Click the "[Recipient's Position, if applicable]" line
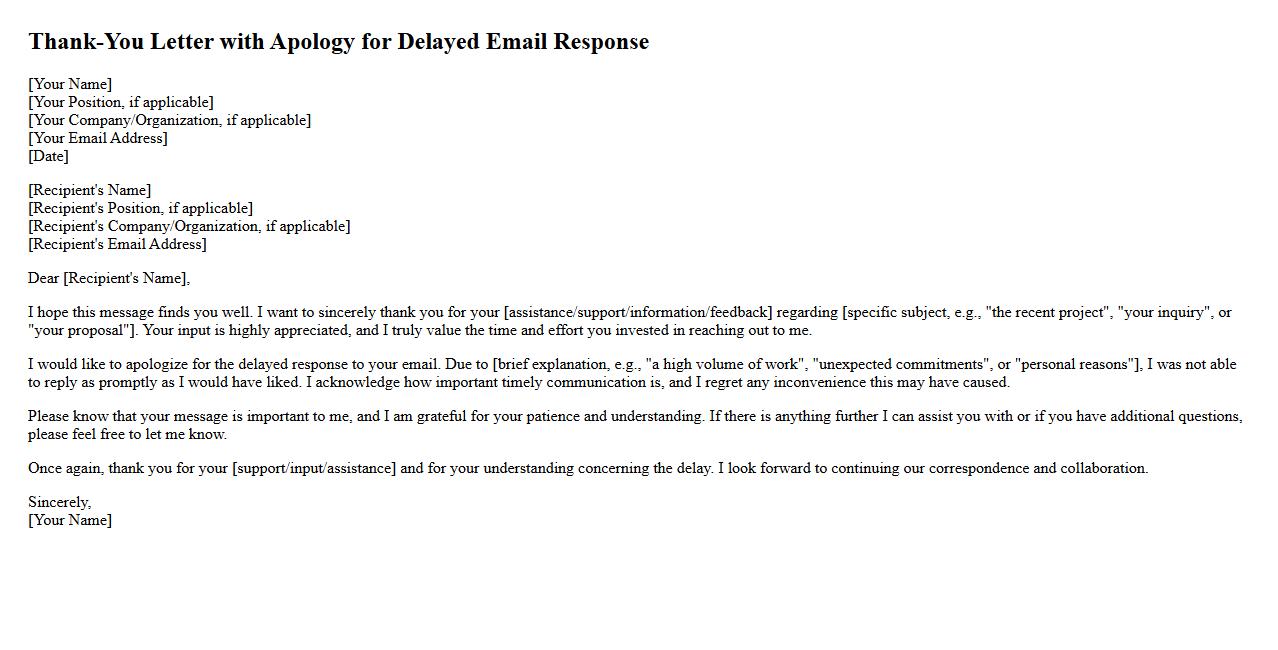1278x650 pixels. 140,208
